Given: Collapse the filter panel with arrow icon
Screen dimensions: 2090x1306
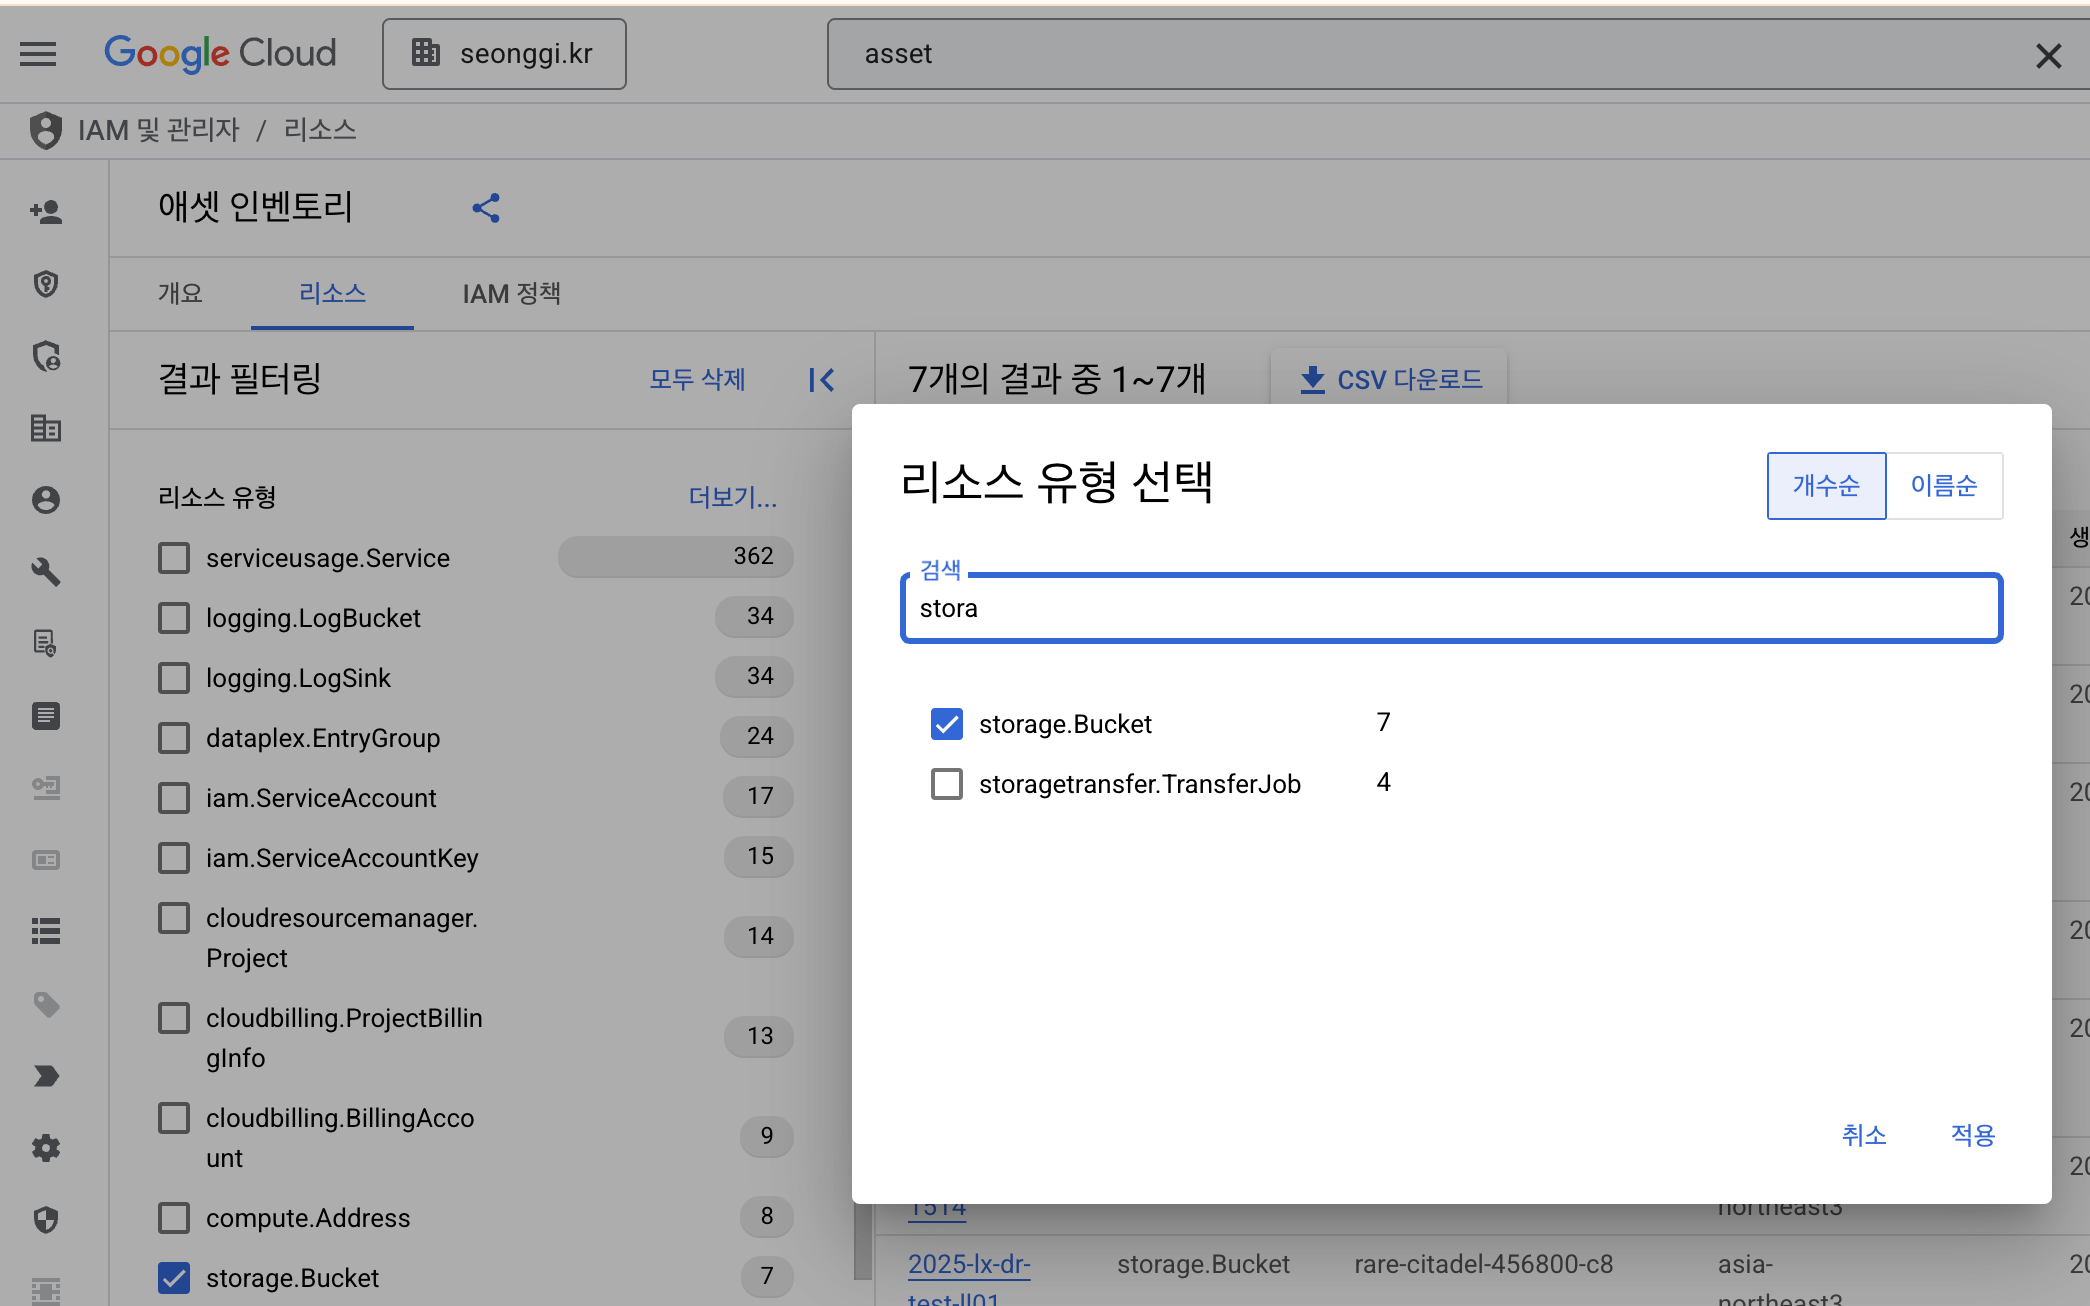Looking at the screenshot, I should point(821,380).
